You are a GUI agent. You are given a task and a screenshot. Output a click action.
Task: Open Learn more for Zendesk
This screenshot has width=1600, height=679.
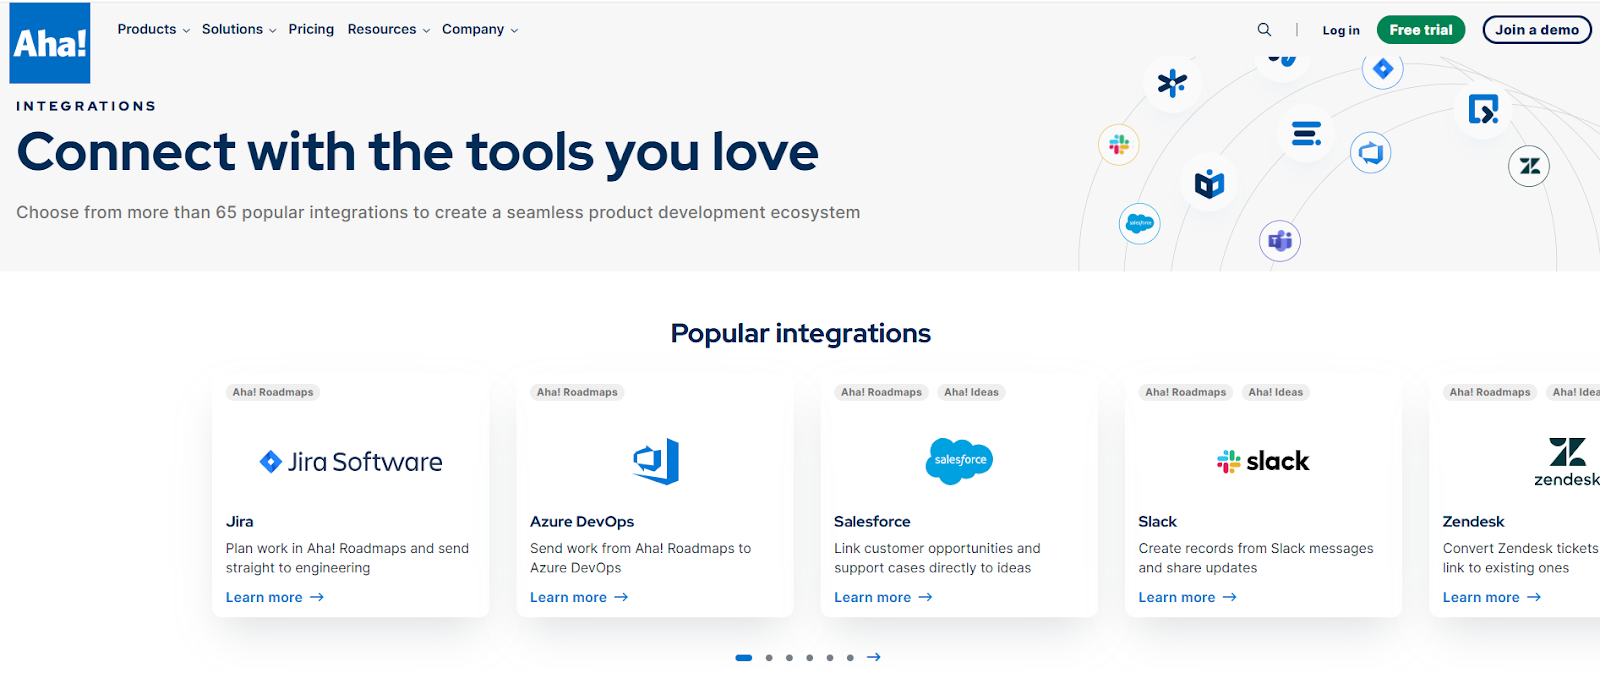pyautogui.click(x=1491, y=597)
